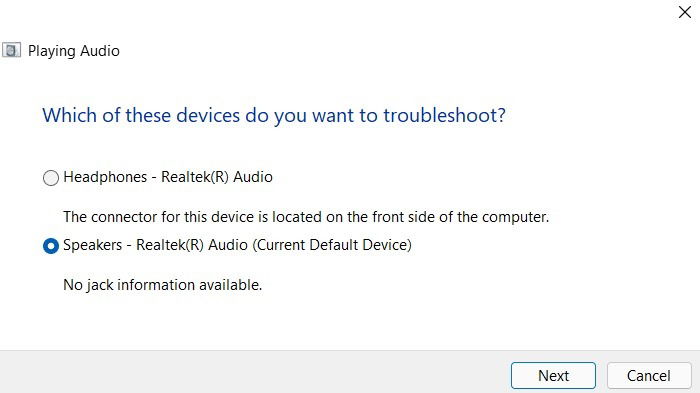Click the word 'Speakers' in the second option
This screenshot has width=700, height=393.
click(x=92, y=245)
